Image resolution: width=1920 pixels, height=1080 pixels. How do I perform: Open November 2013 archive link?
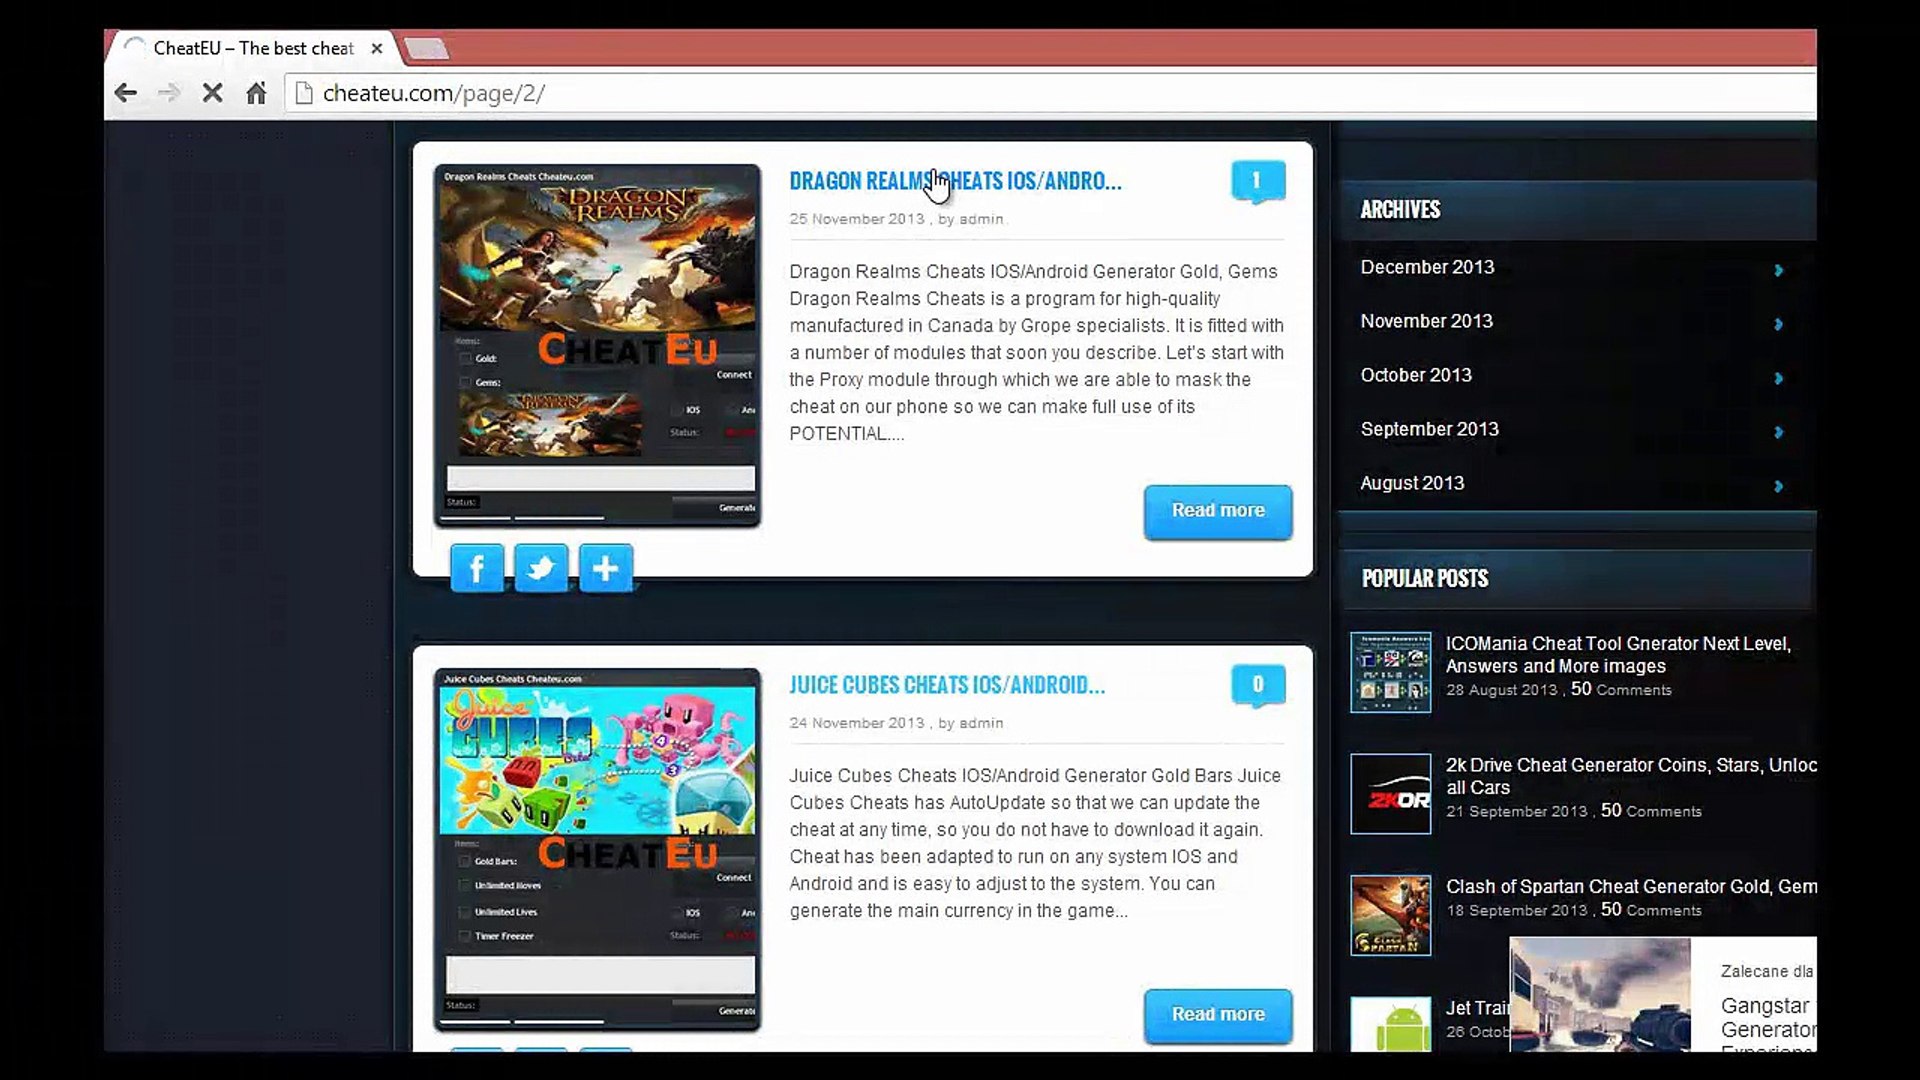pos(1426,321)
